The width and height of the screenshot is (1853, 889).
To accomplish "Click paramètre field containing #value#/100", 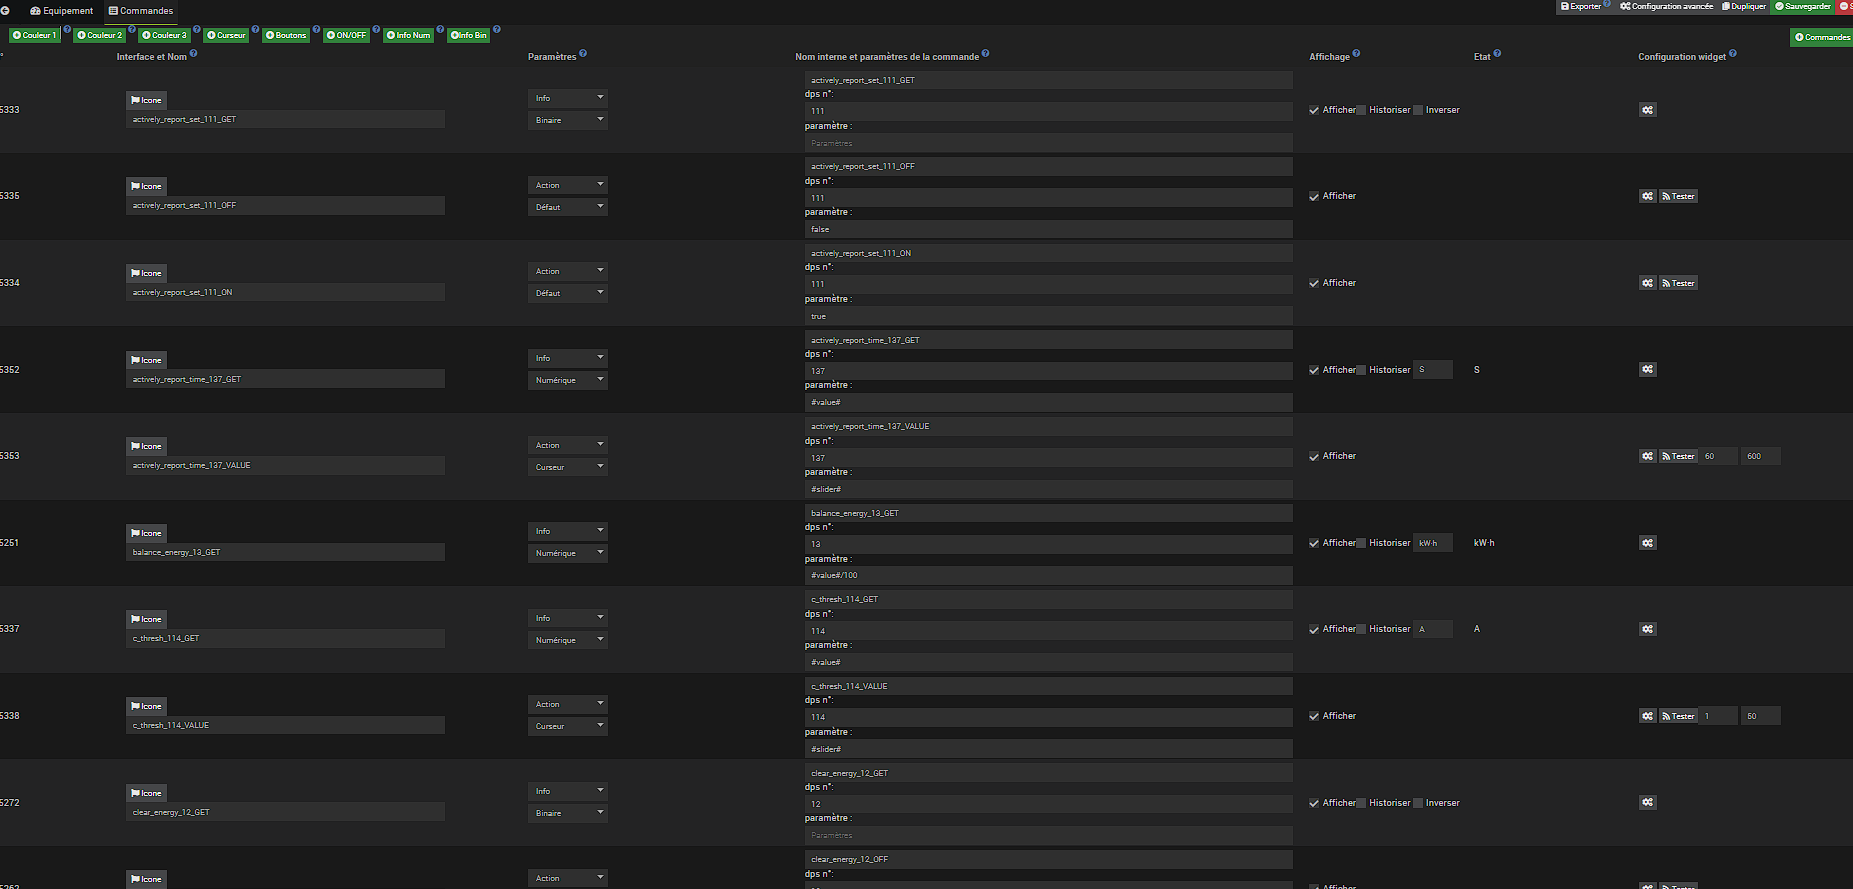I will [1049, 575].
